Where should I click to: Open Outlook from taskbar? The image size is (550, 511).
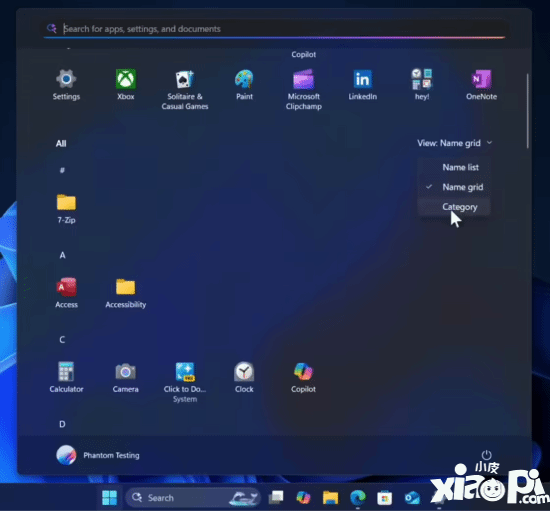pos(412,497)
